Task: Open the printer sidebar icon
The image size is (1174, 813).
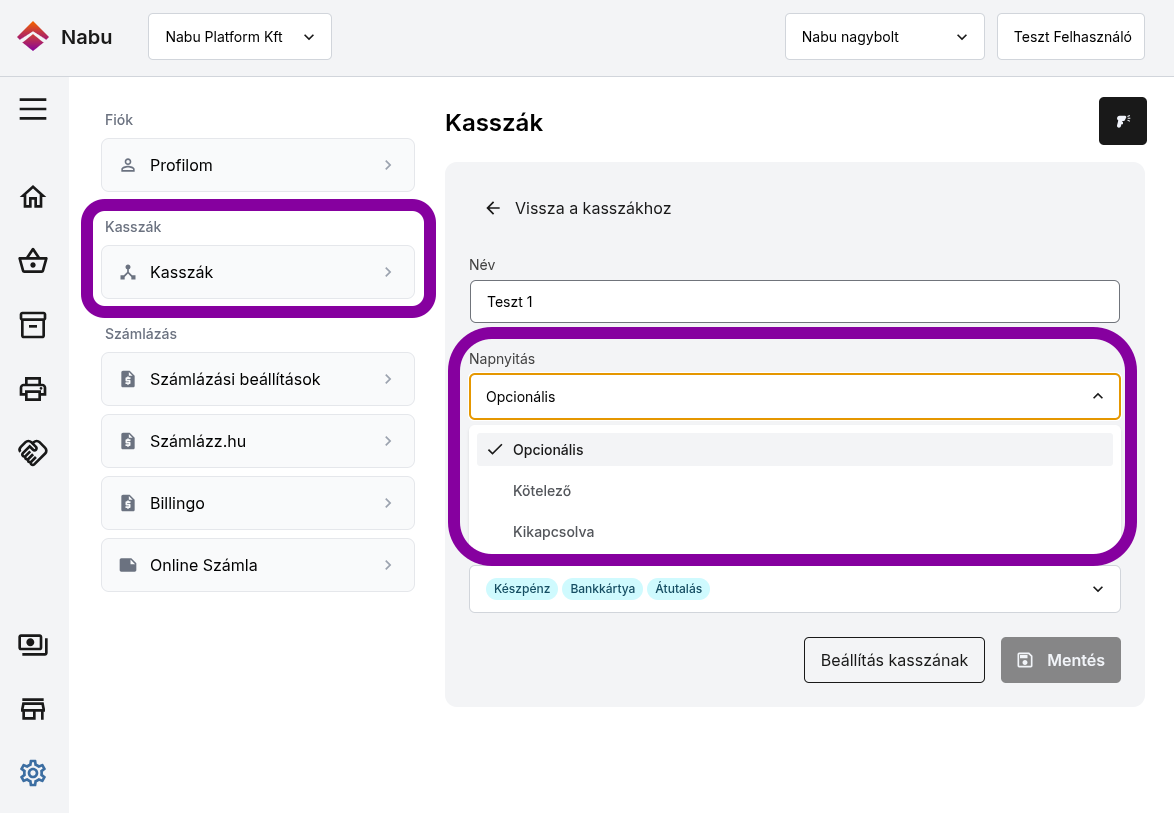Action: click(x=33, y=389)
